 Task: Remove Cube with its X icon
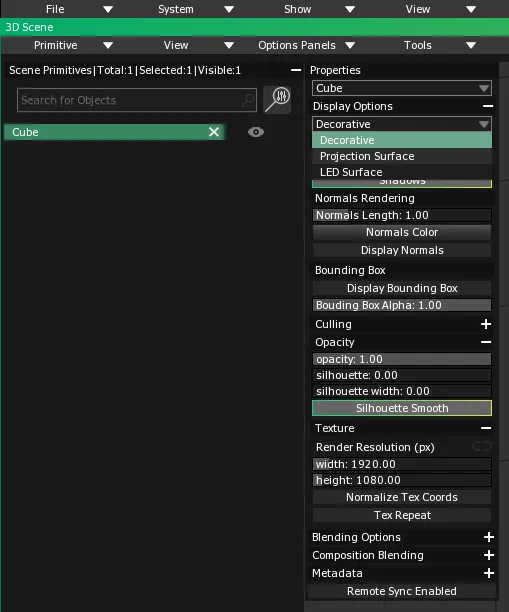click(x=214, y=132)
